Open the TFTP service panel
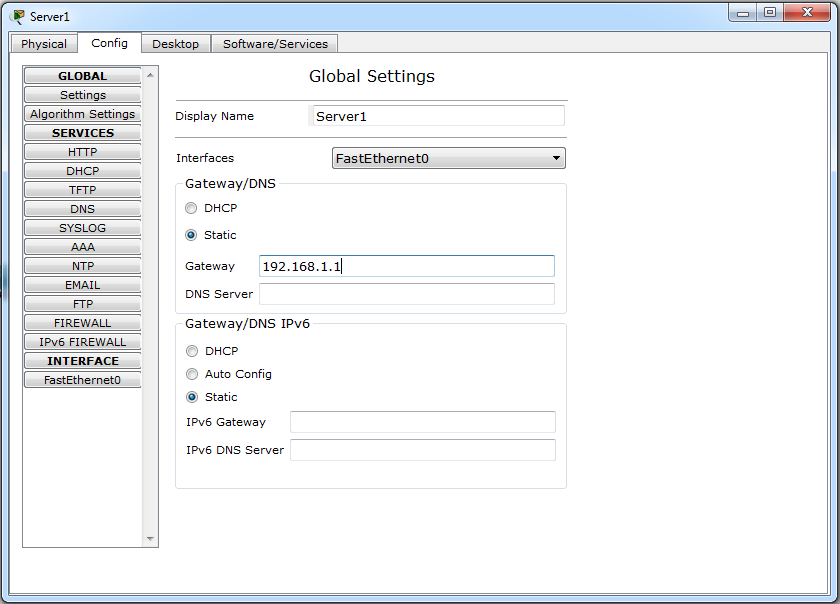 [82, 189]
